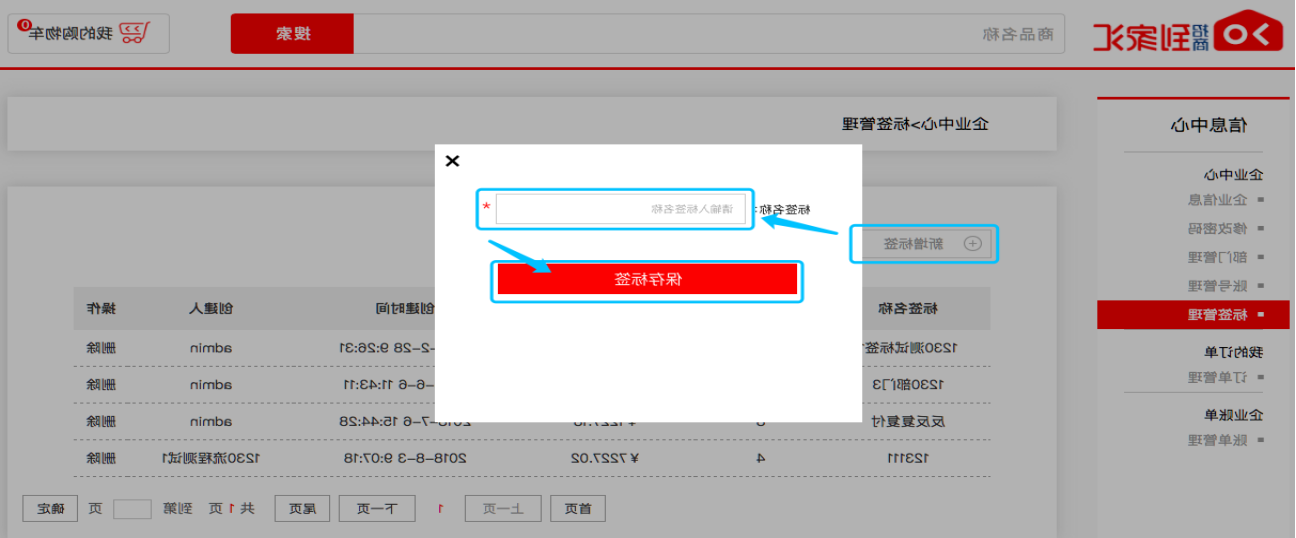Close the add-tag dialog with the X
The image size is (1296, 538).
click(452, 161)
